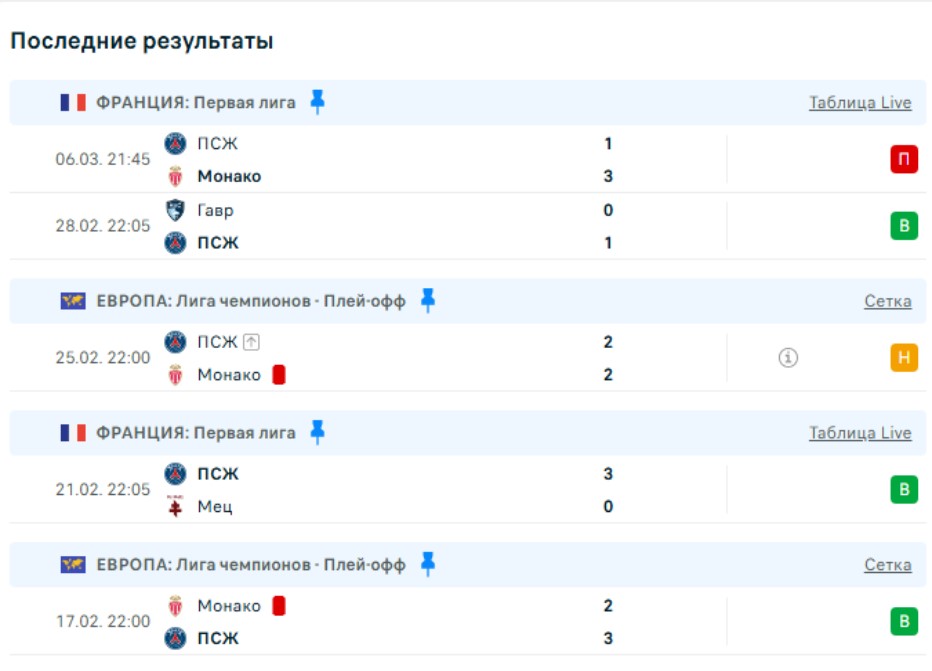The width and height of the screenshot is (932, 671).
Task: Click the red П loss badge
Action: [904, 159]
